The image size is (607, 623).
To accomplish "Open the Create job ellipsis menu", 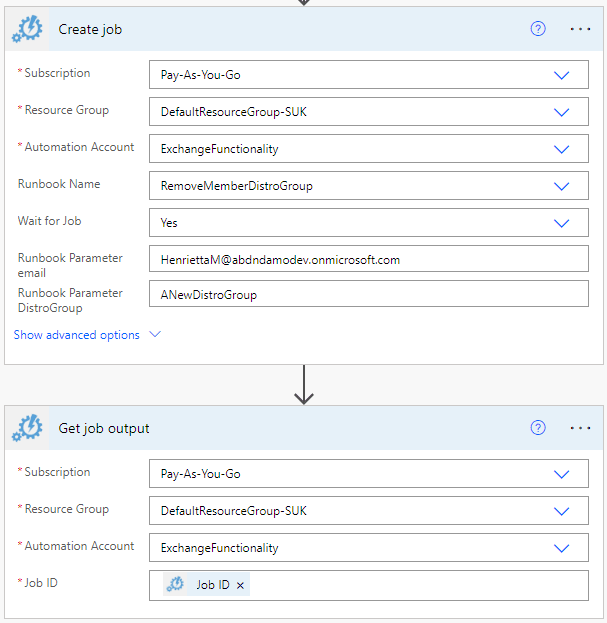I will [580, 29].
